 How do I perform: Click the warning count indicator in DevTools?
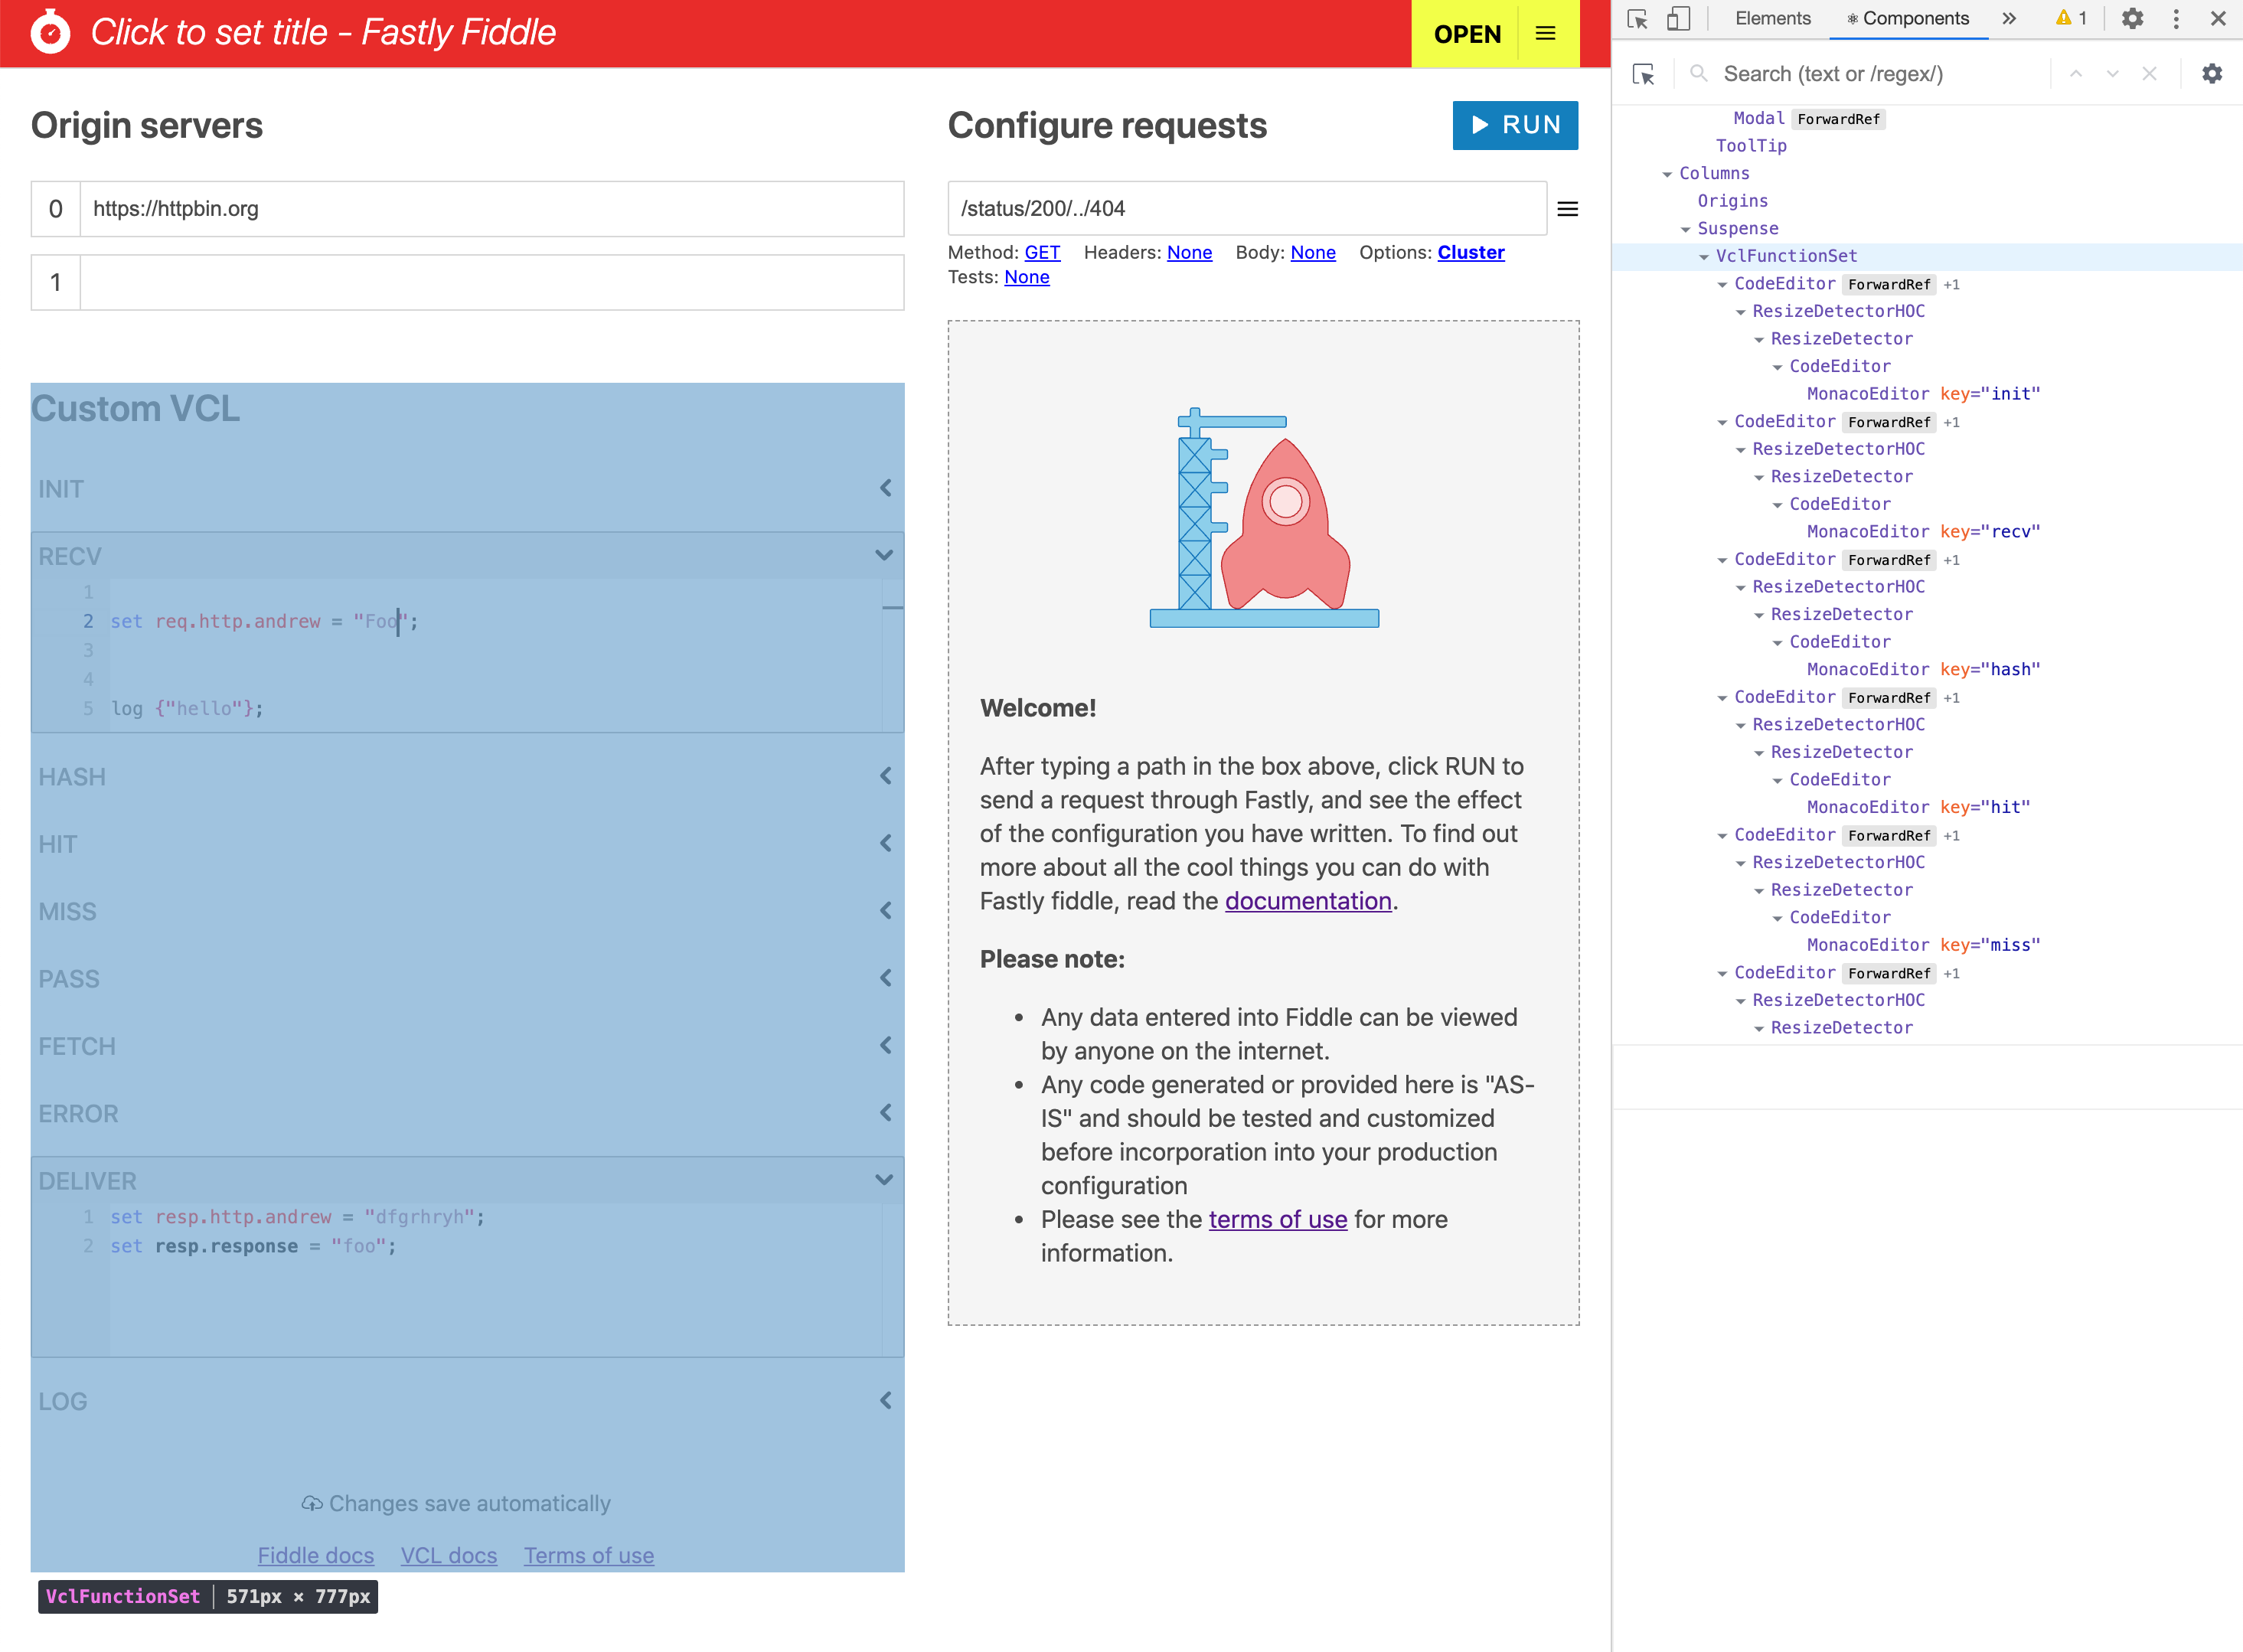2071,18
